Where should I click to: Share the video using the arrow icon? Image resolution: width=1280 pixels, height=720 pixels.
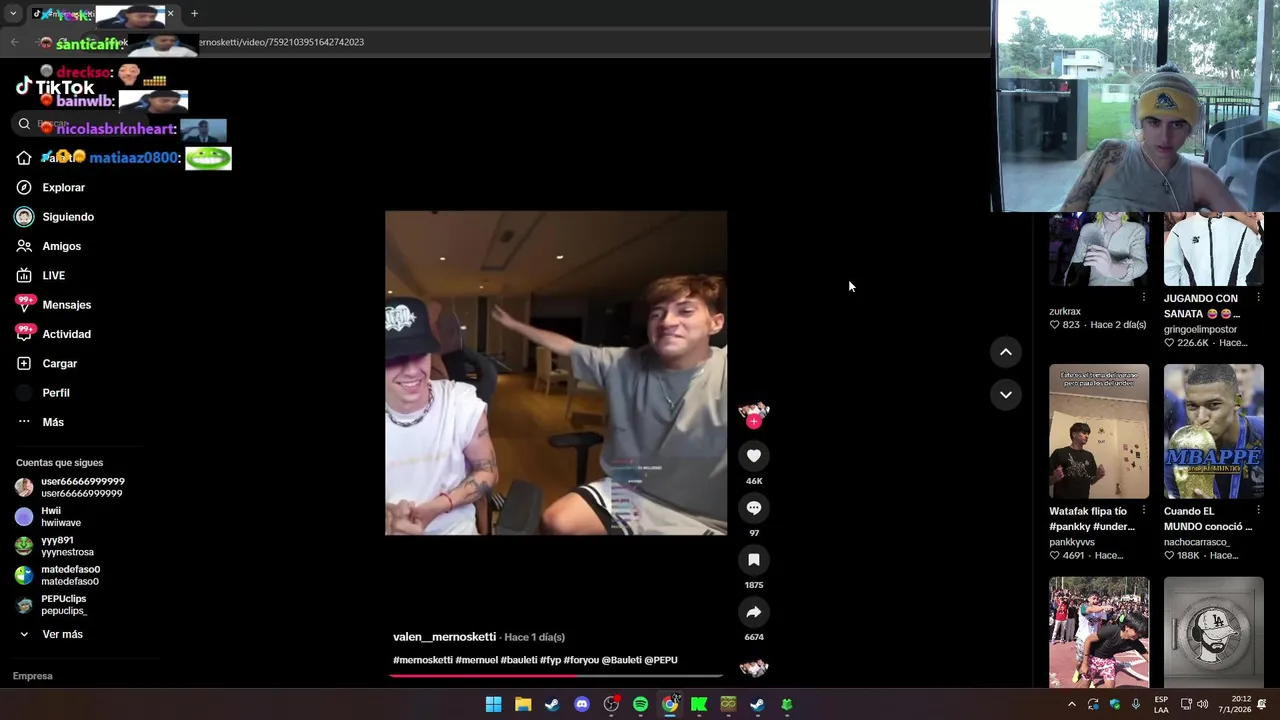[754, 612]
